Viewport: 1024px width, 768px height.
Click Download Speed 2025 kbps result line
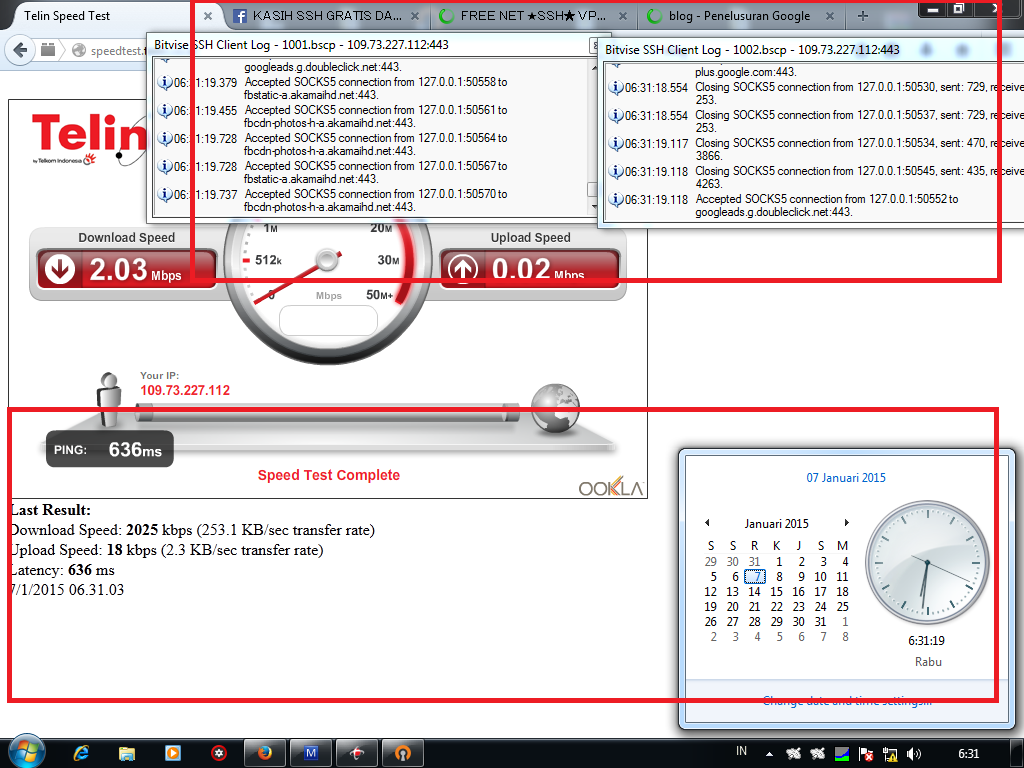point(193,530)
